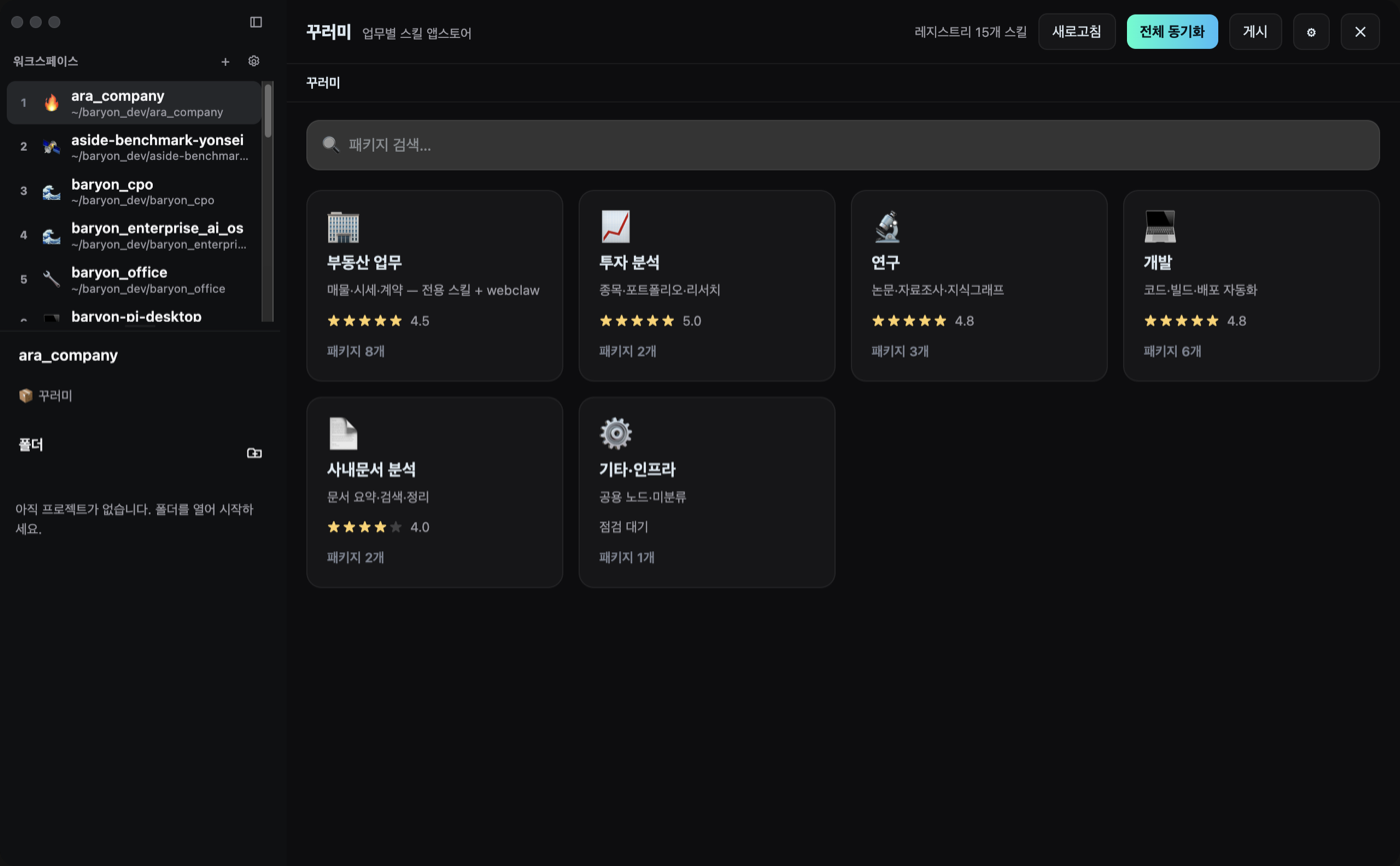Click the building icon on 부동산 업무 card

[x=343, y=227]
